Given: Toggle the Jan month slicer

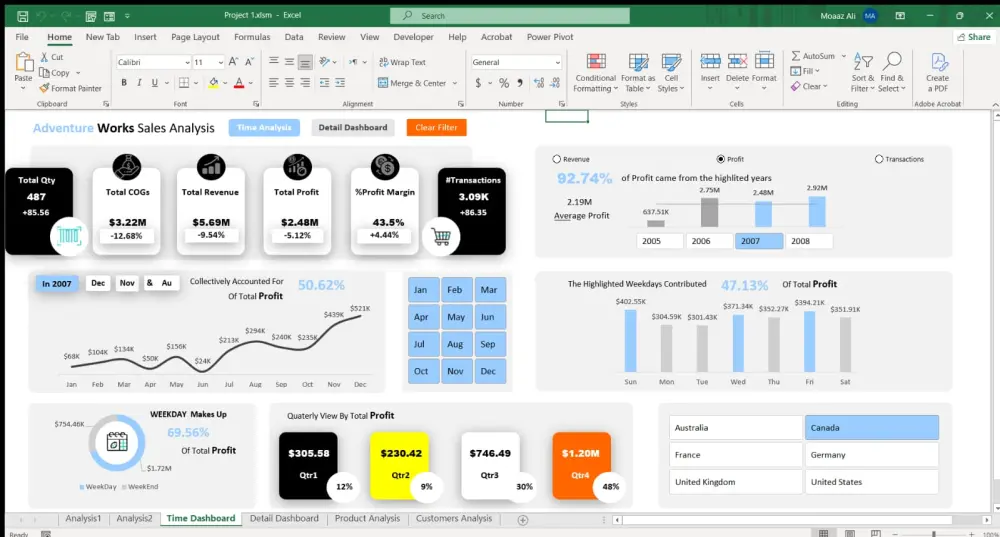Looking at the screenshot, I should 423,290.
